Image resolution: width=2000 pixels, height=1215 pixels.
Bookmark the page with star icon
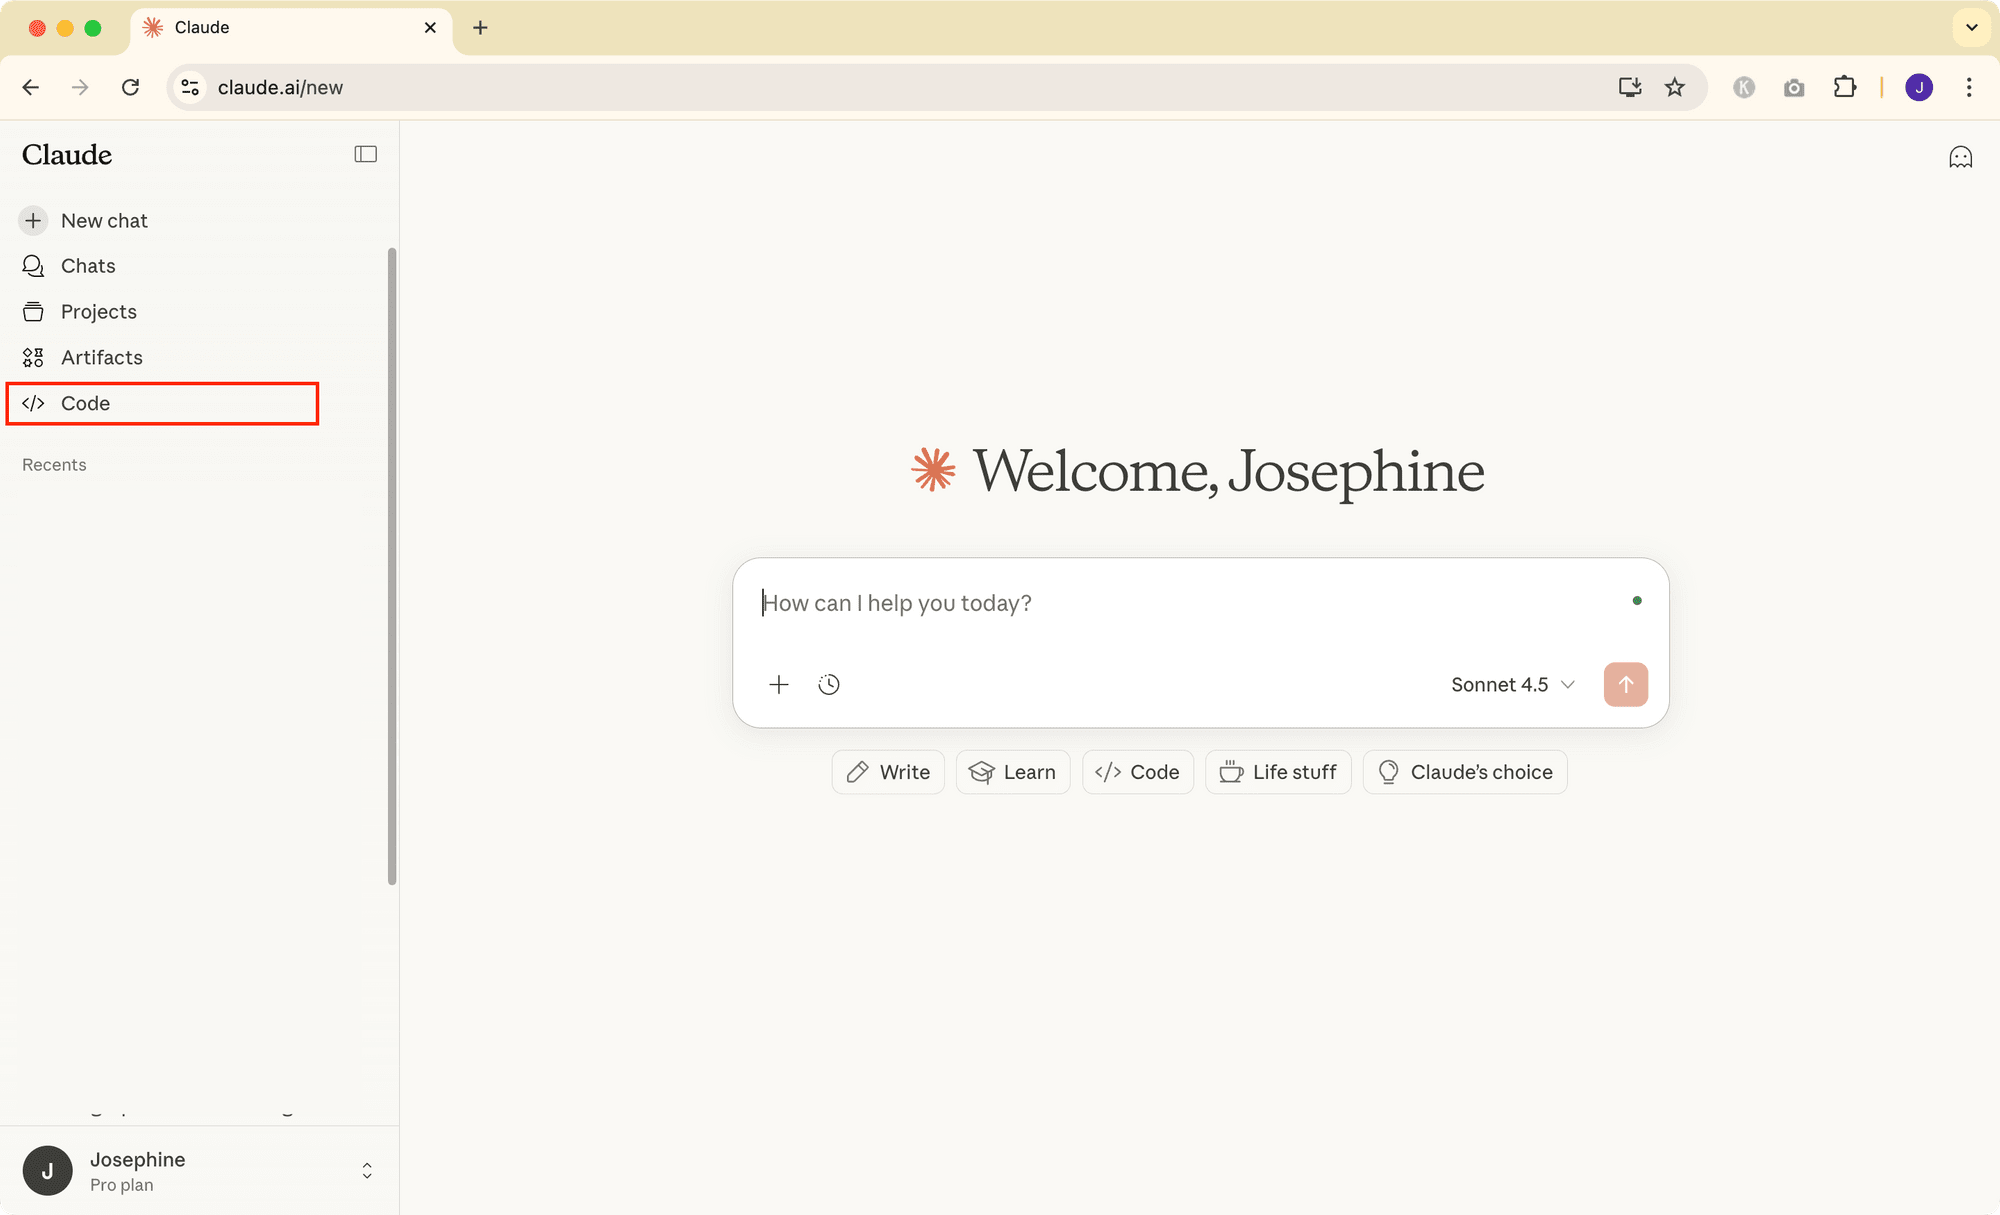click(1675, 87)
